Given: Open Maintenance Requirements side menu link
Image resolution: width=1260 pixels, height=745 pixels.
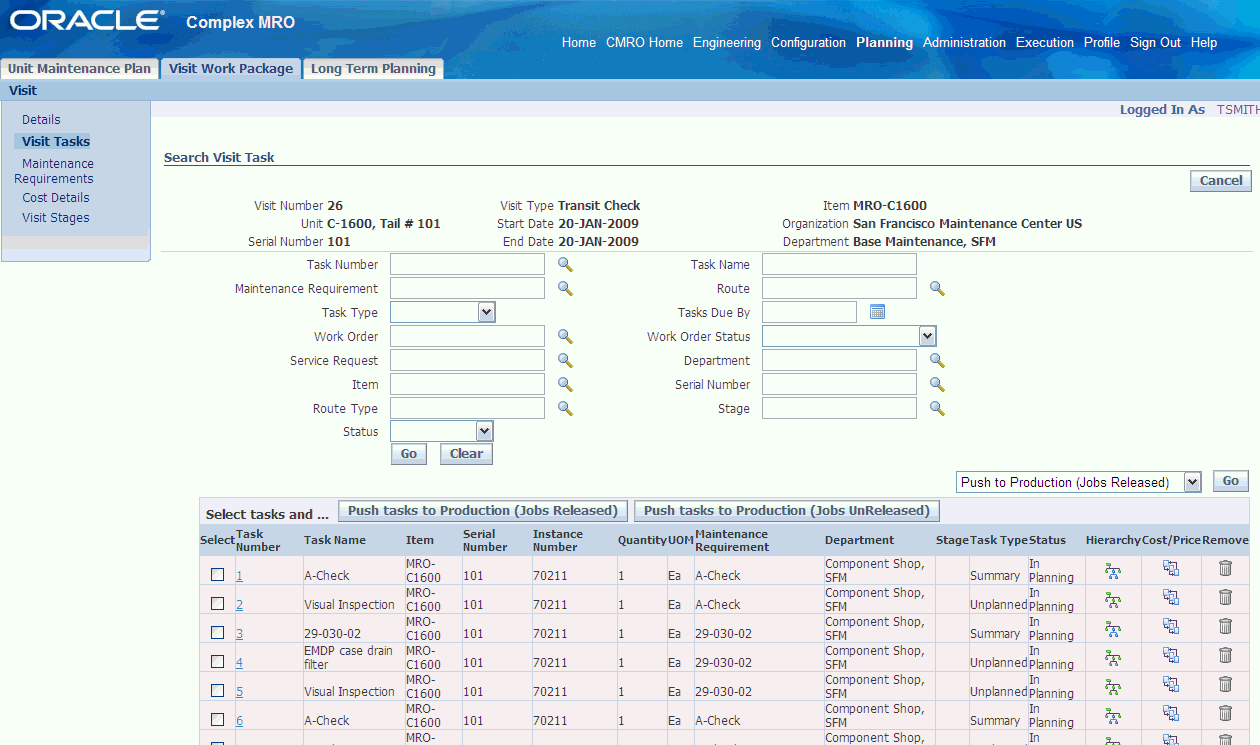Looking at the screenshot, I should [54, 171].
